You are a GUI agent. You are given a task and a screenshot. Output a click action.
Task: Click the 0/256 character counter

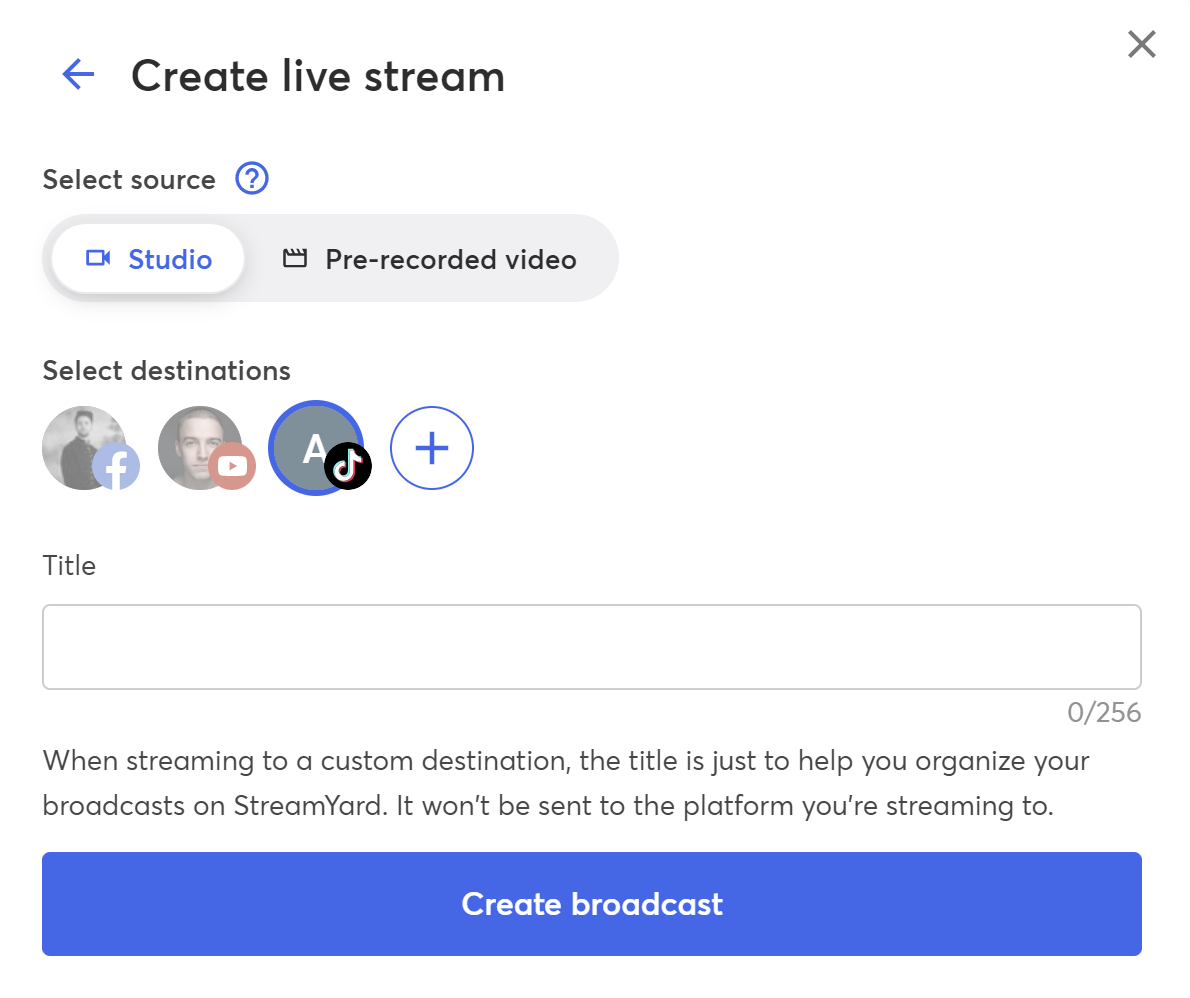click(1103, 713)
